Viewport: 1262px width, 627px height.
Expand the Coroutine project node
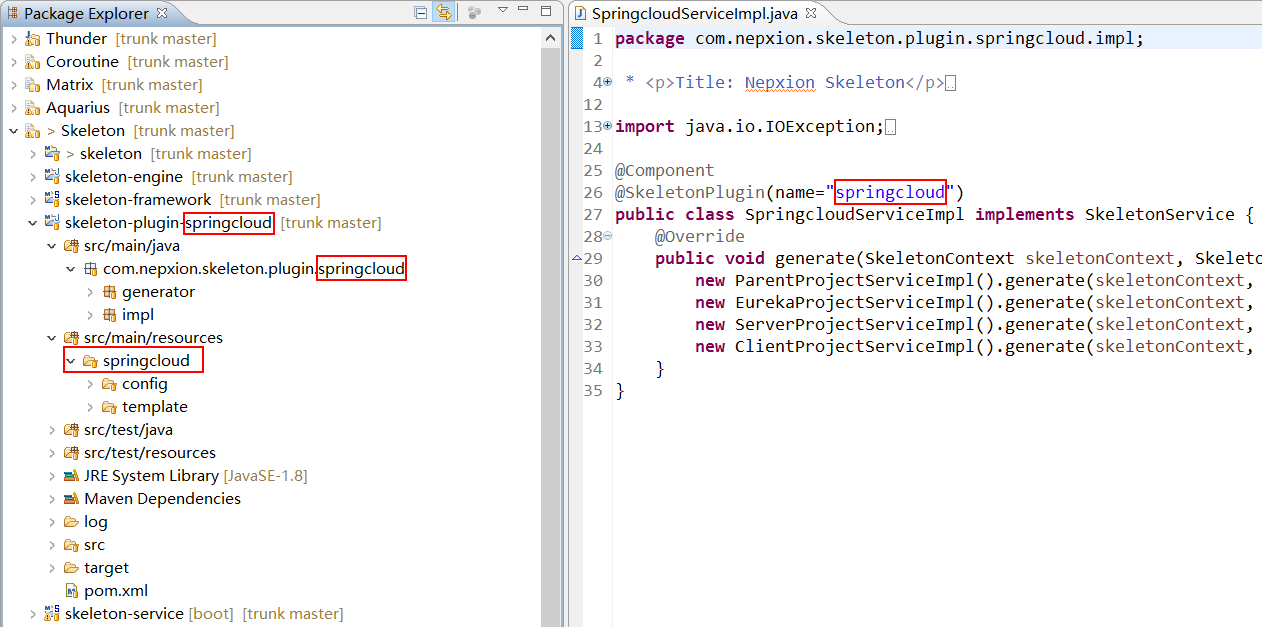tap(13, 62)
